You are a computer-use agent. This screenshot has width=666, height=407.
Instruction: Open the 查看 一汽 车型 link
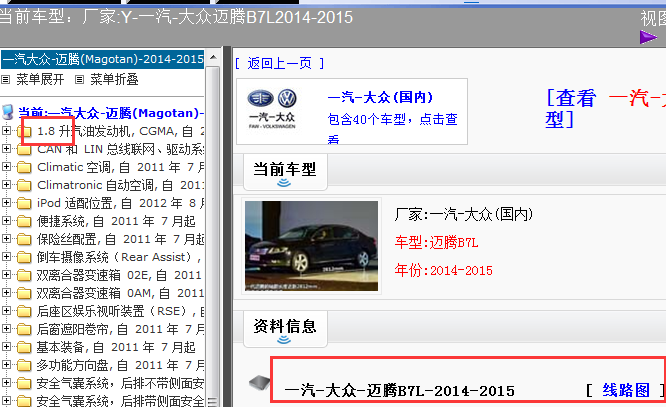606,109
